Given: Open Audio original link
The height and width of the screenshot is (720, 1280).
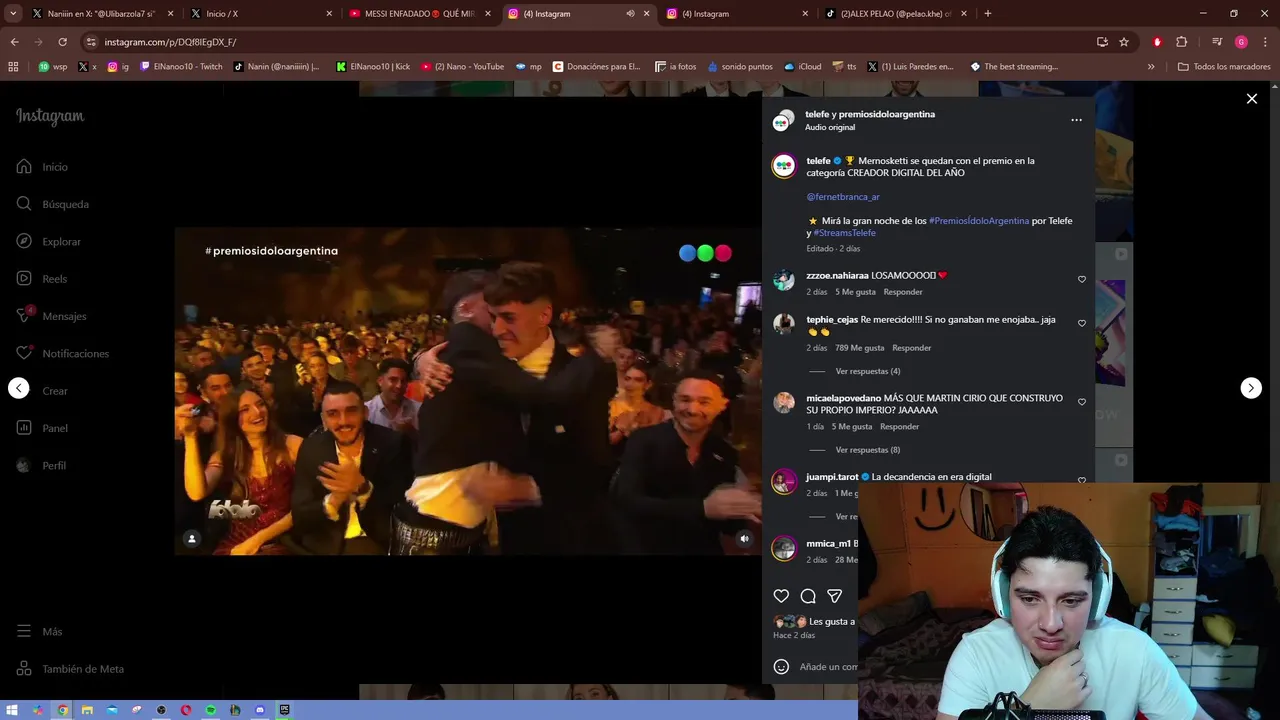Looking at the screenshot, I should coord(830,128).
